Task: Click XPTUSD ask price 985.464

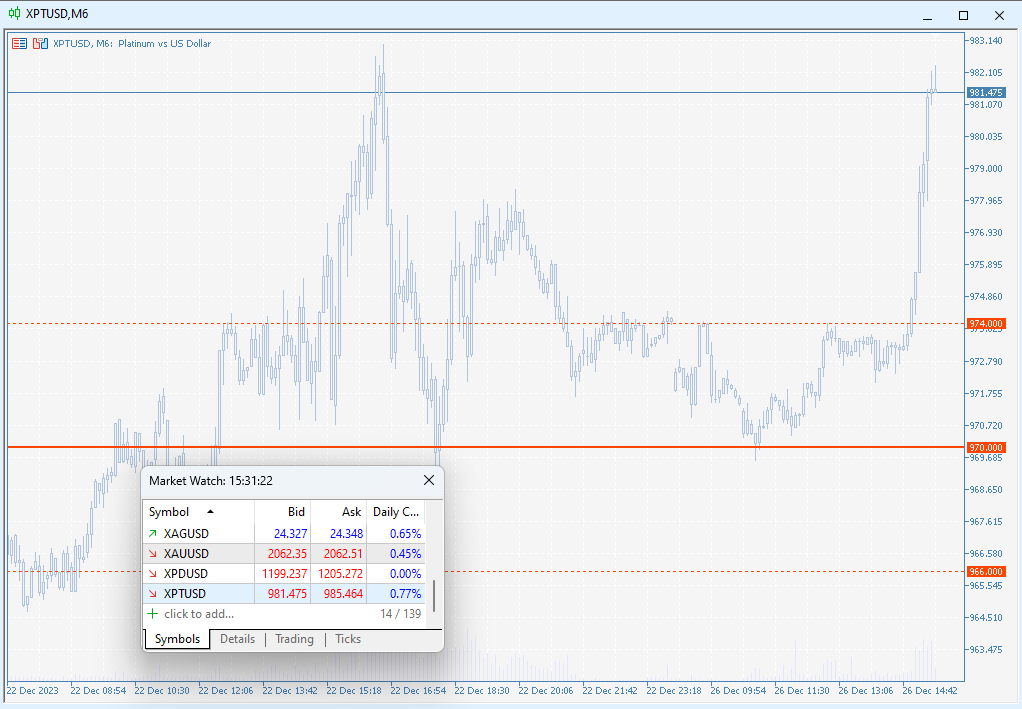Action: [343, 594]
